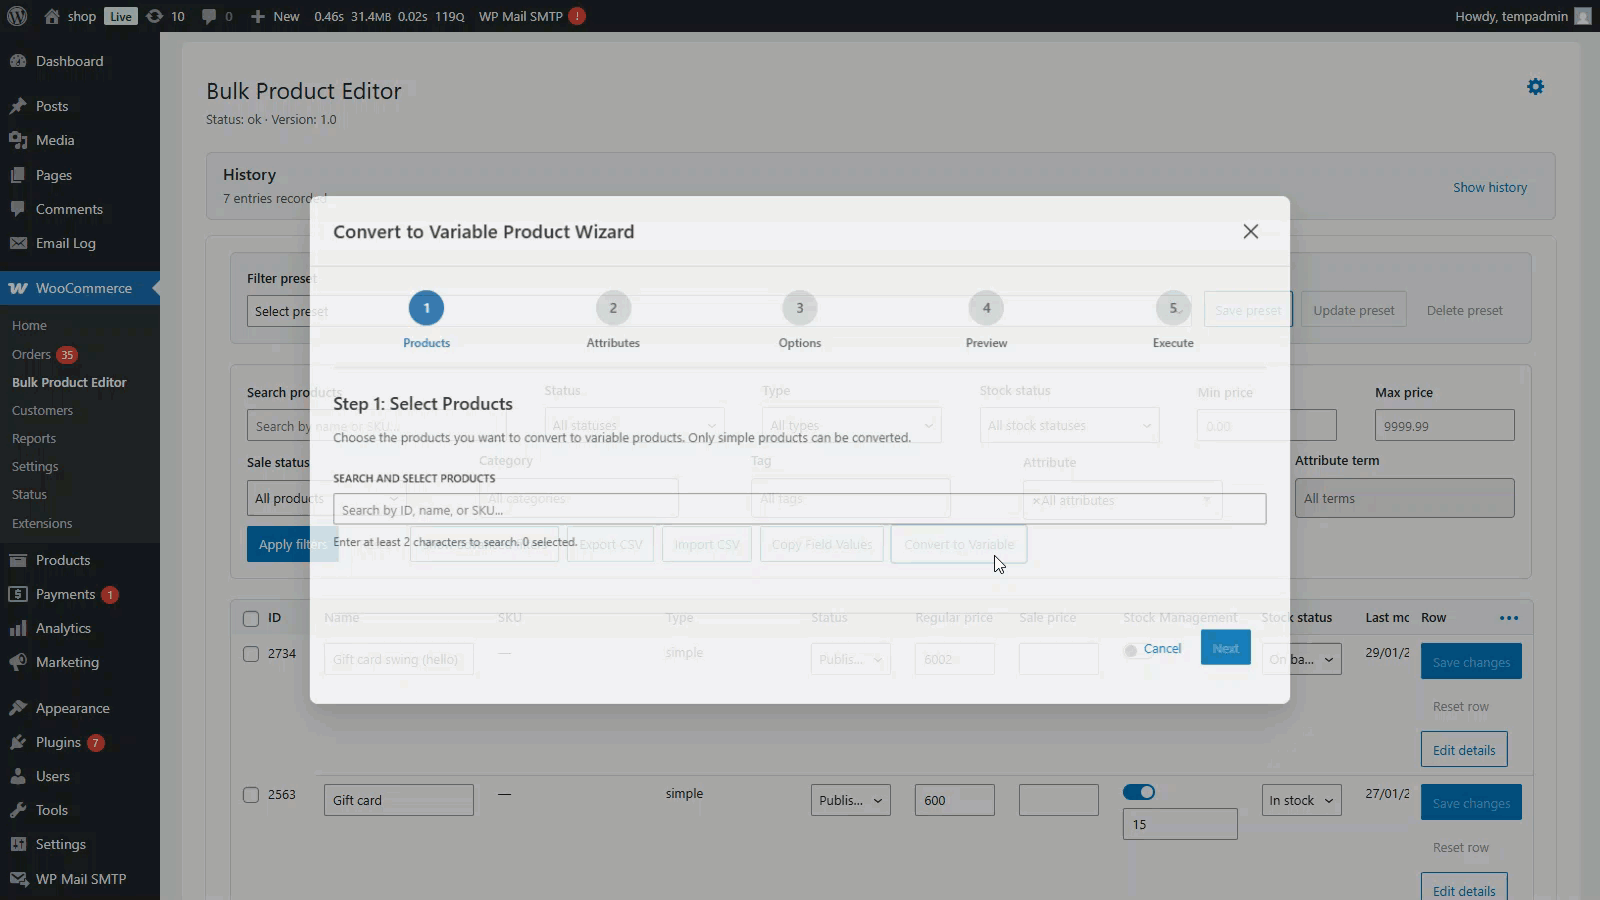Toggle stock management for Gift card
Viewport: 1600px width, 900px height.
tap(1139, 792)
